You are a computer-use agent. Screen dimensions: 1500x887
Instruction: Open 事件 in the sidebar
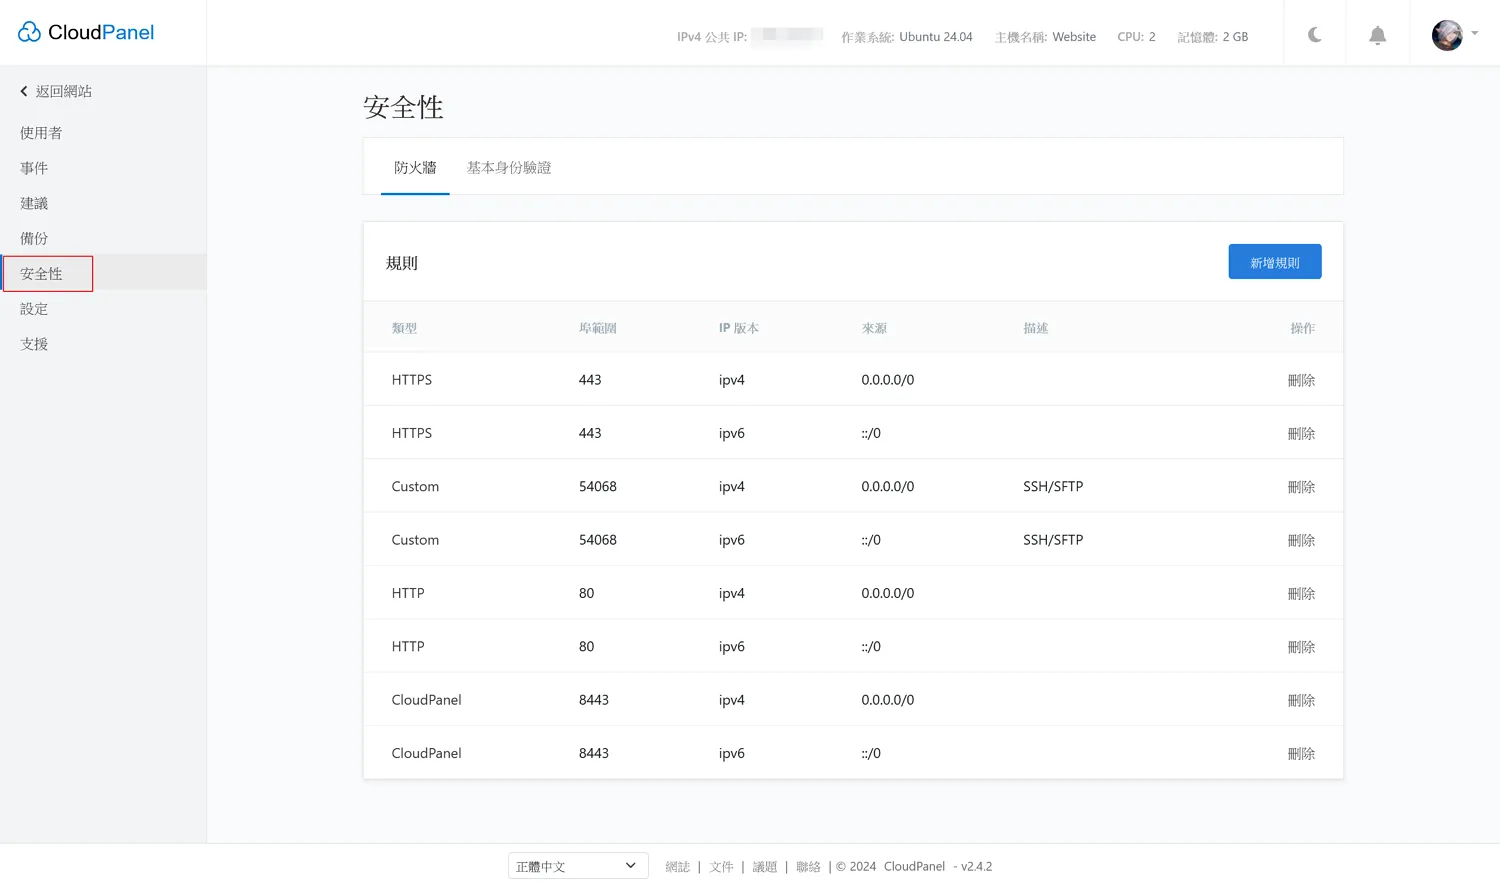click(34, 168)
